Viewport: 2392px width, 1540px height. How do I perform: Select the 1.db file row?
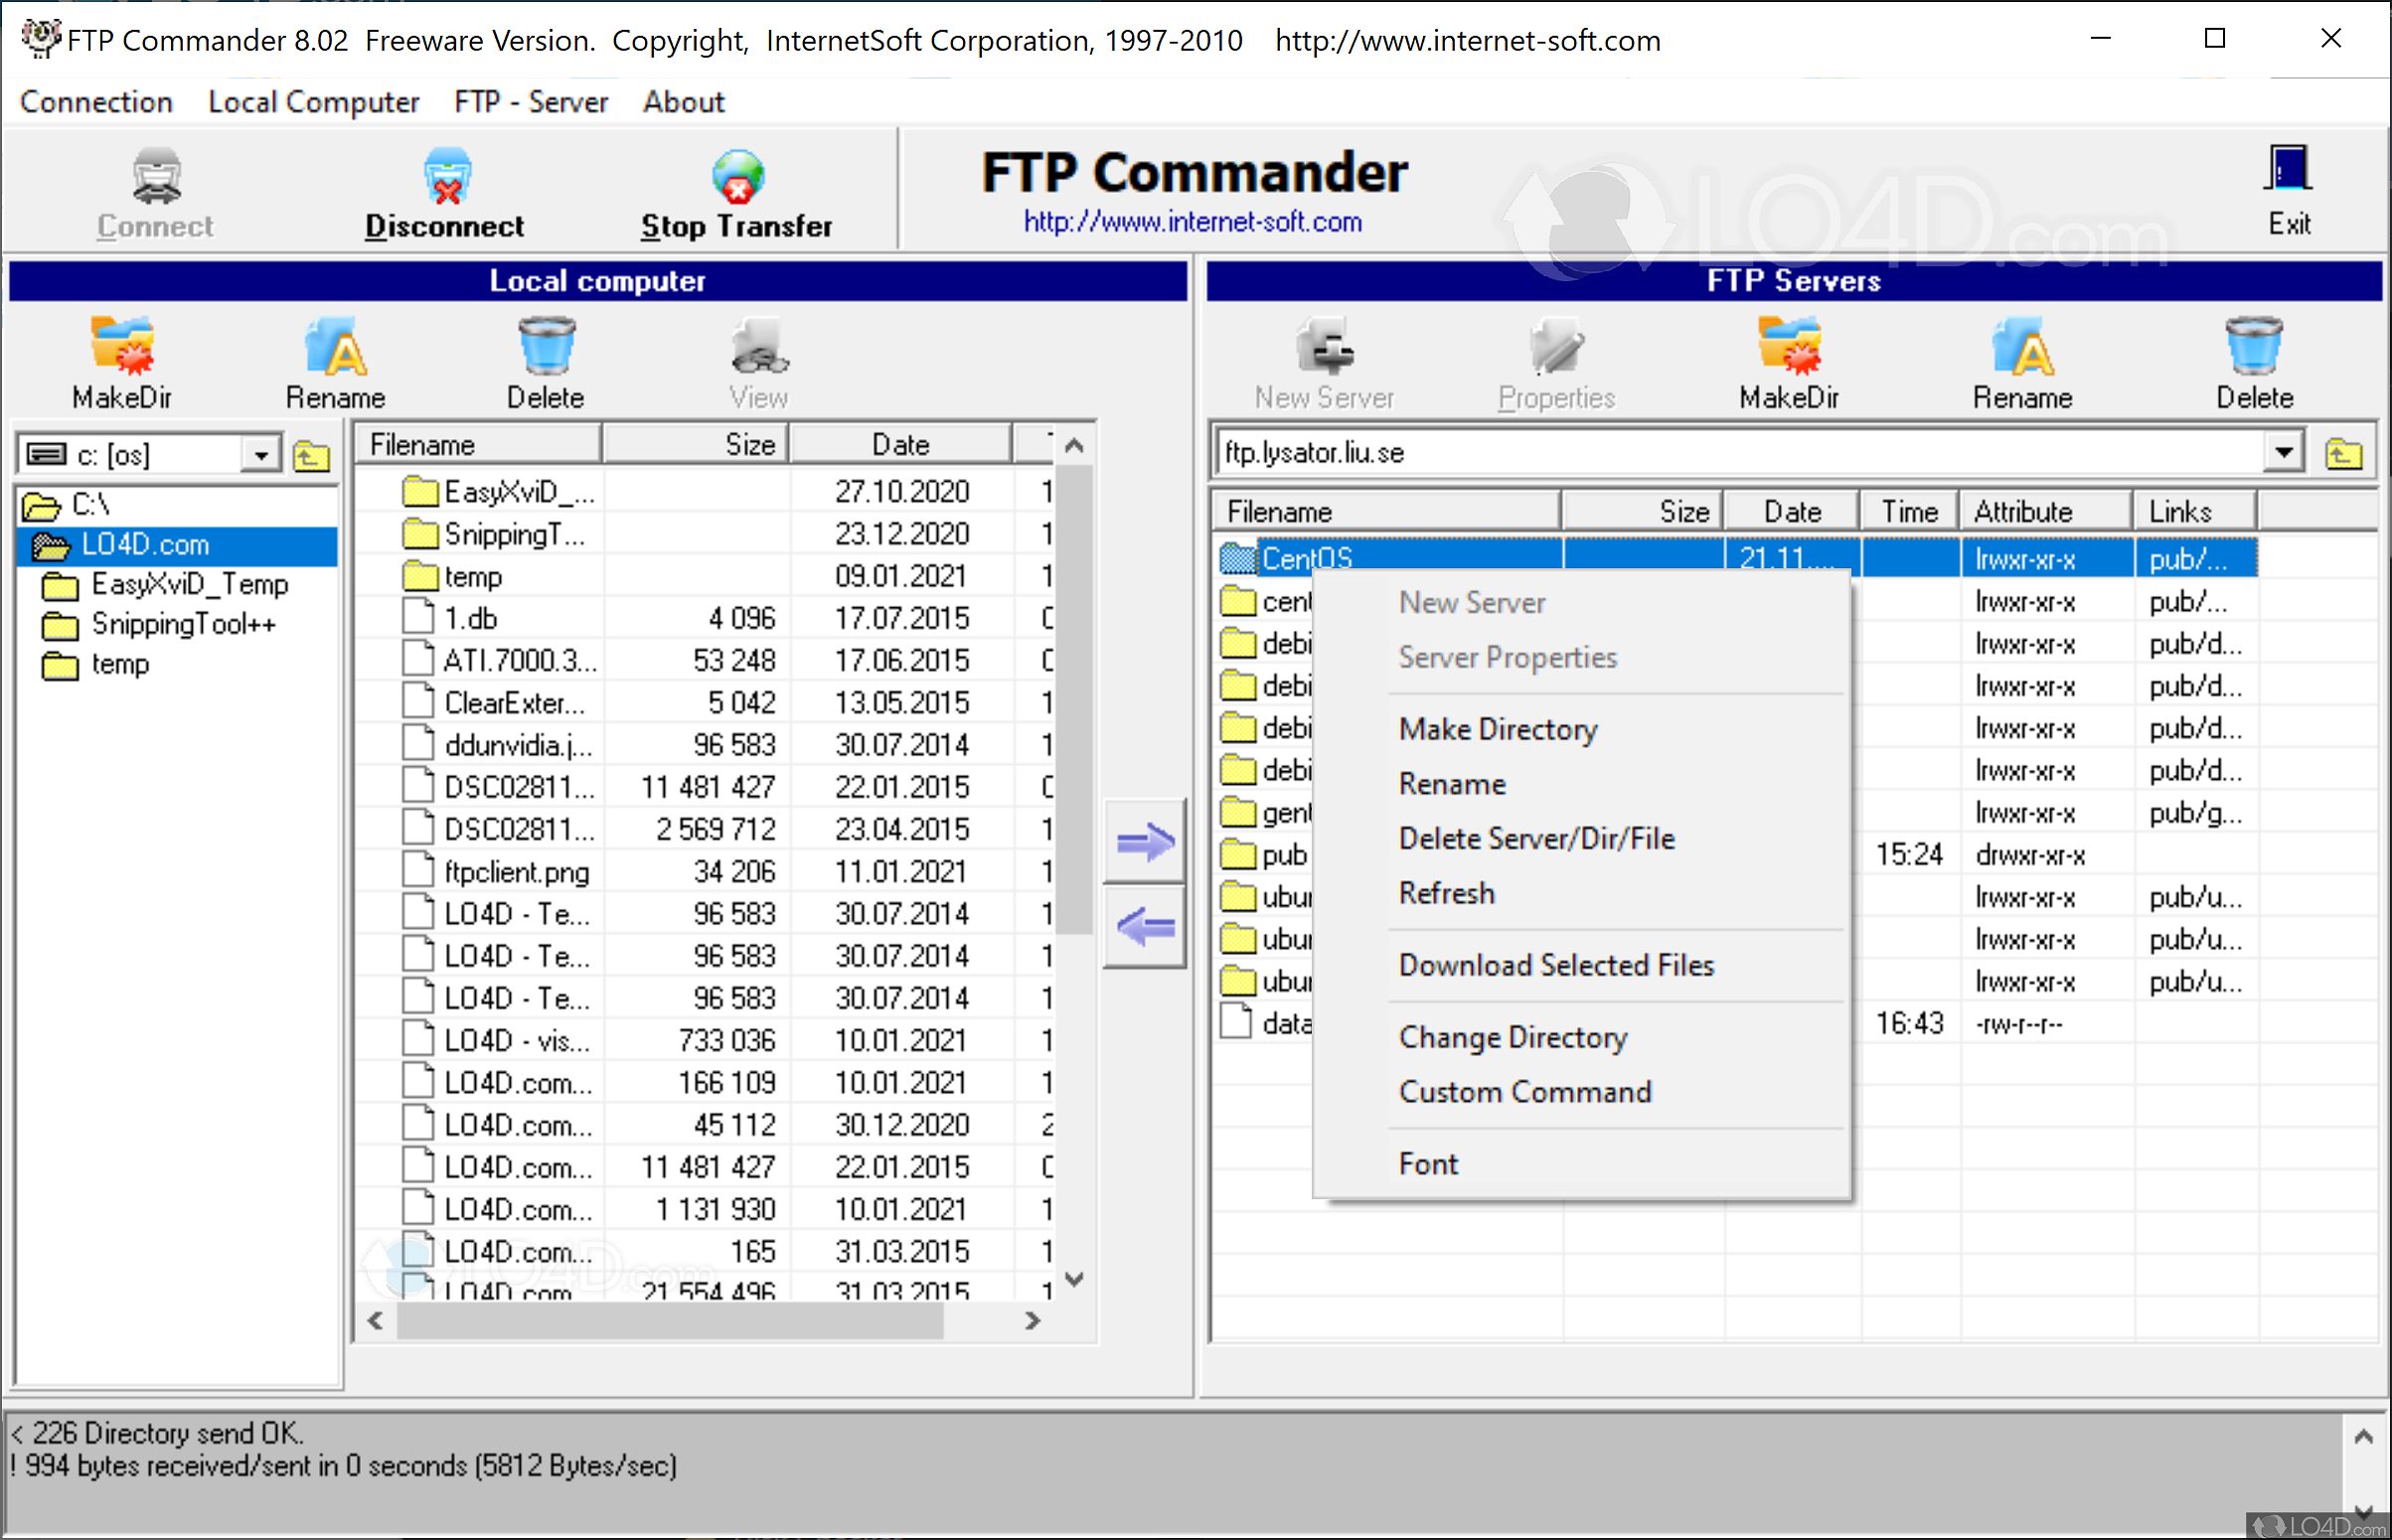[x=705, y=618]
